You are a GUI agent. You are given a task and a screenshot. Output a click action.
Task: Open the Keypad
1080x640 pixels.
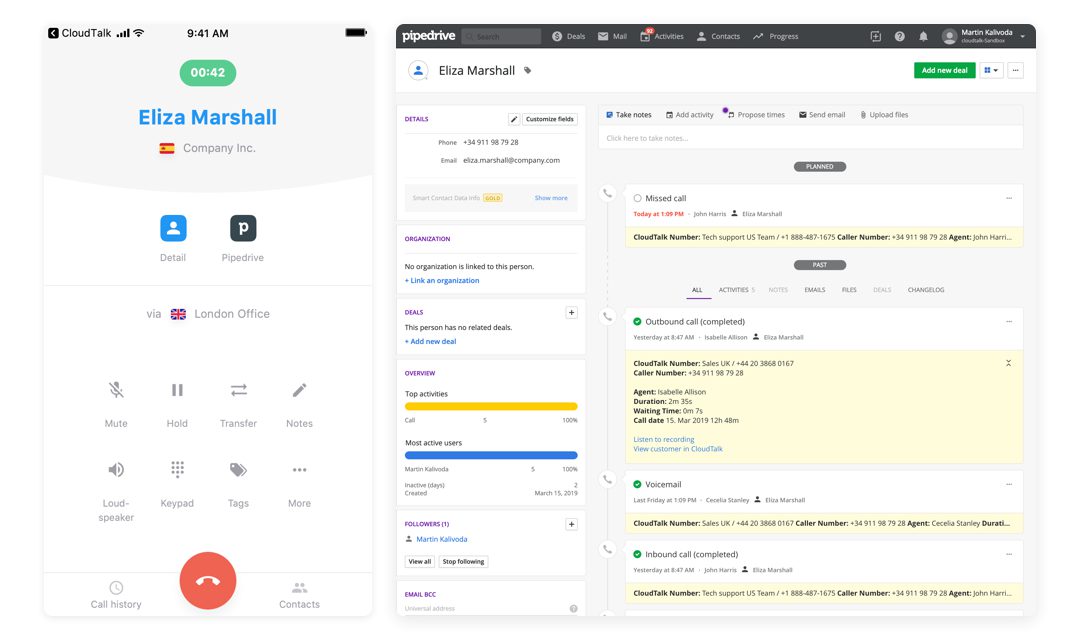point(177,470)
